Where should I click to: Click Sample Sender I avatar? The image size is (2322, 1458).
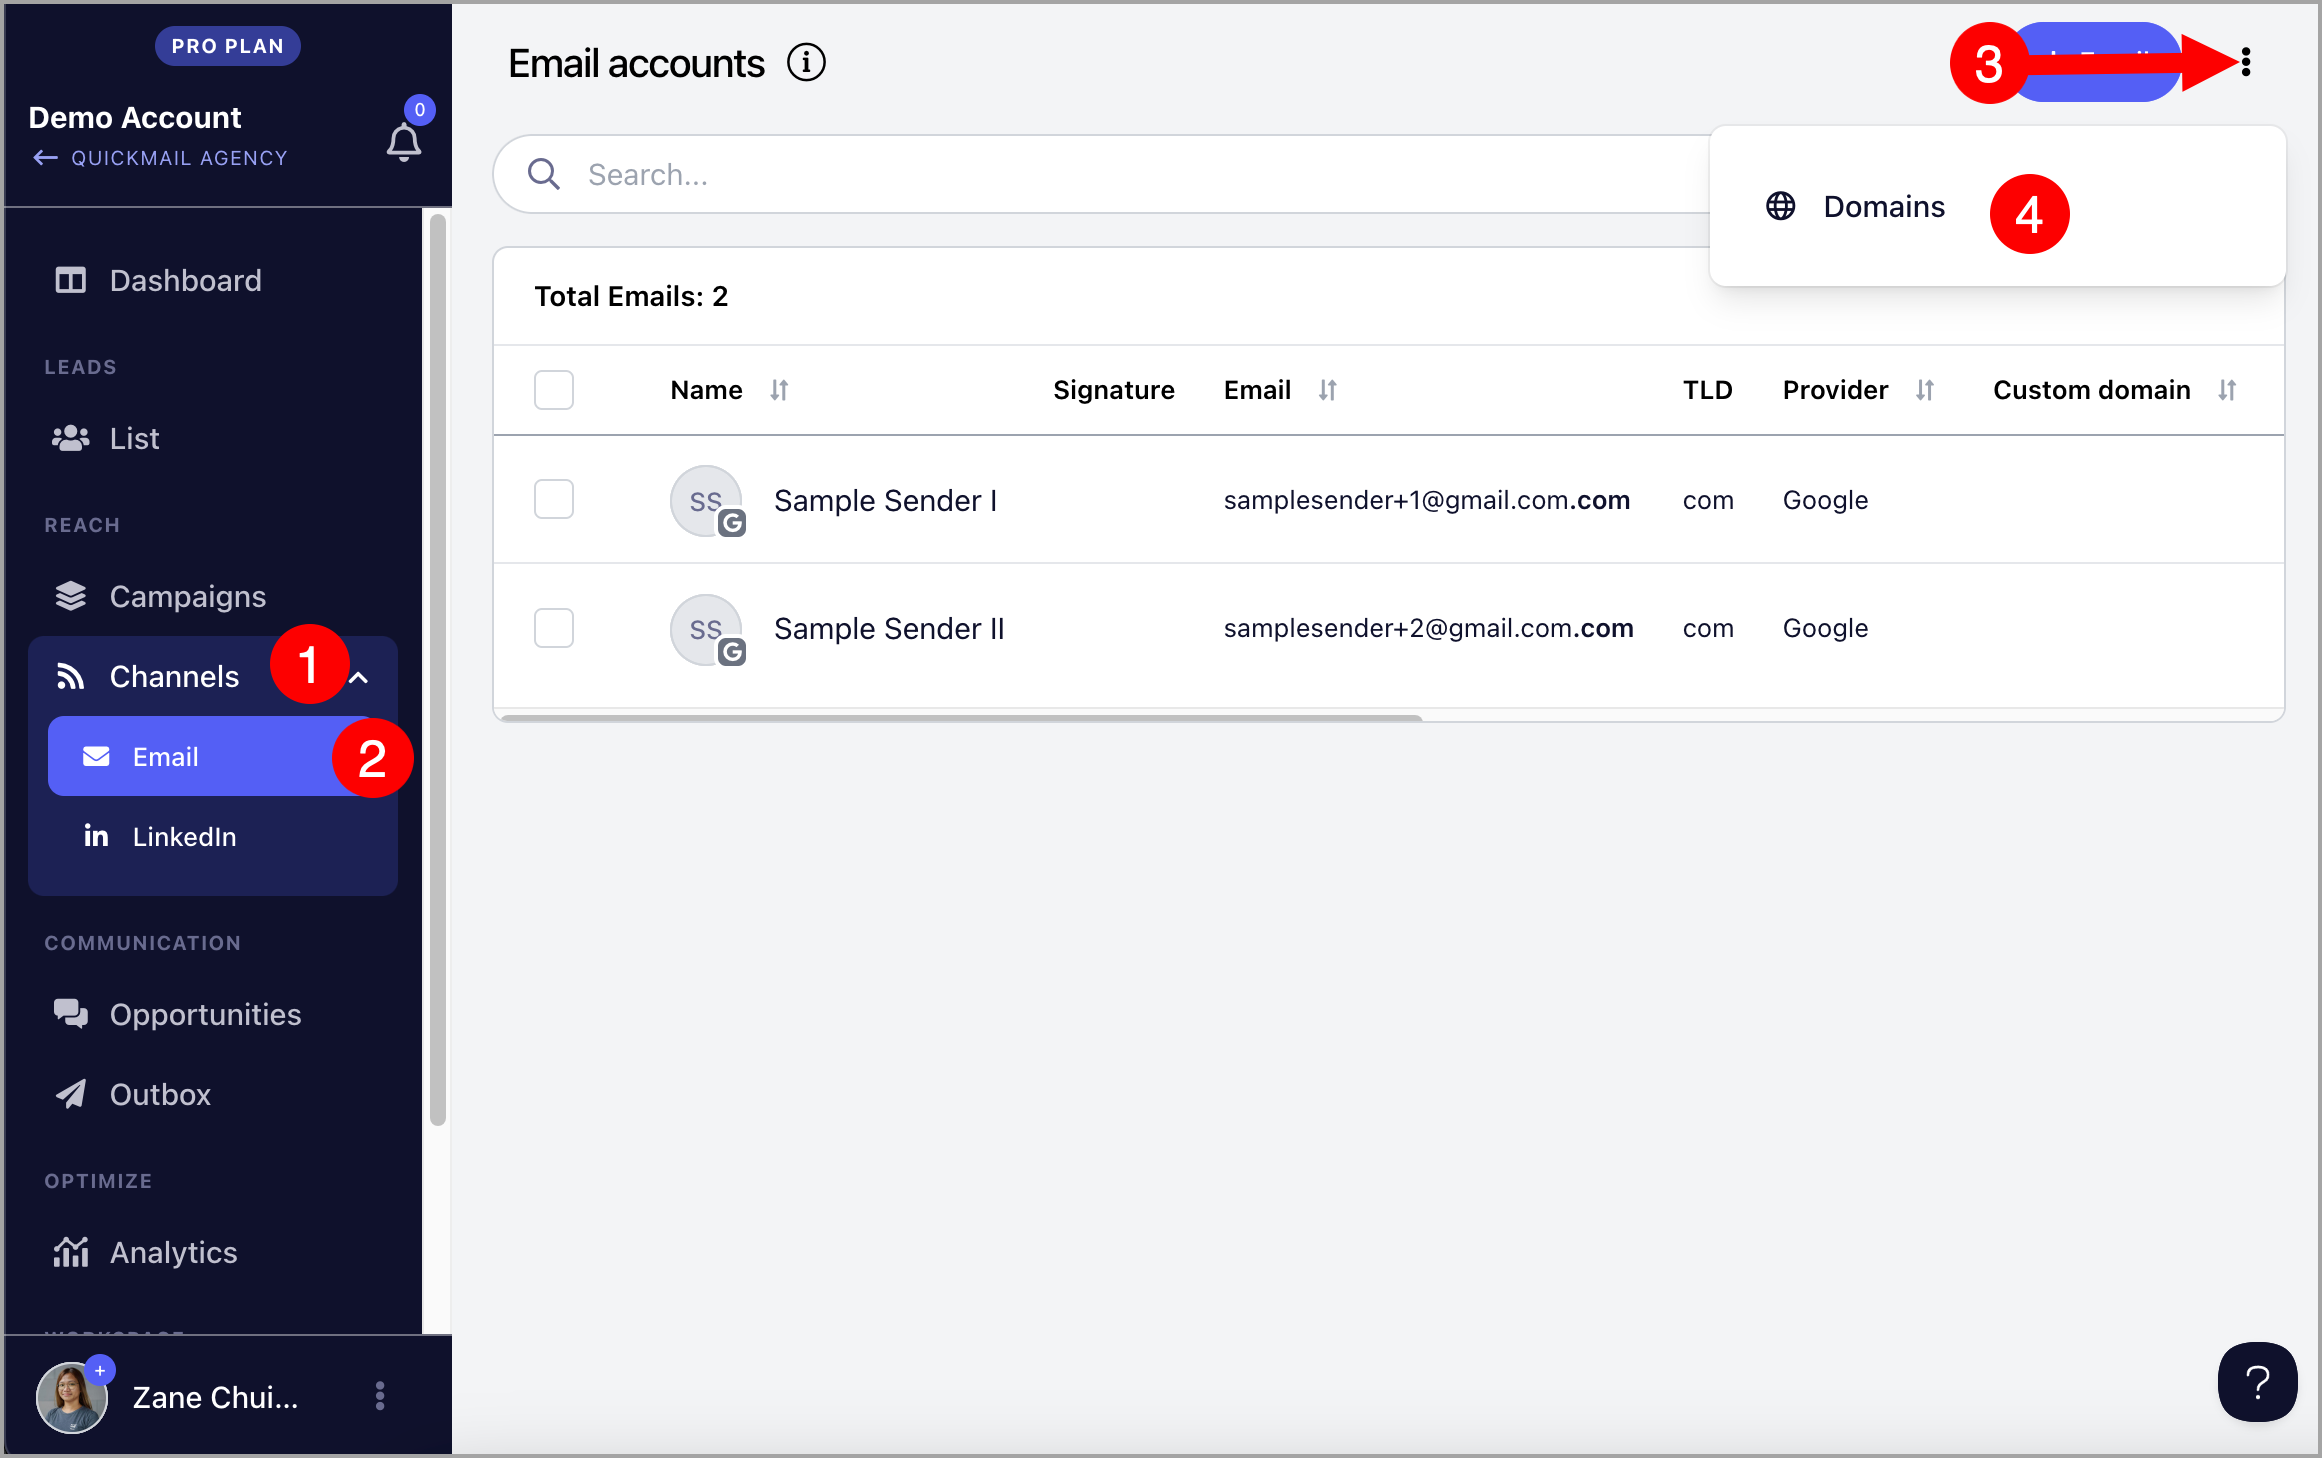[706, 501]
